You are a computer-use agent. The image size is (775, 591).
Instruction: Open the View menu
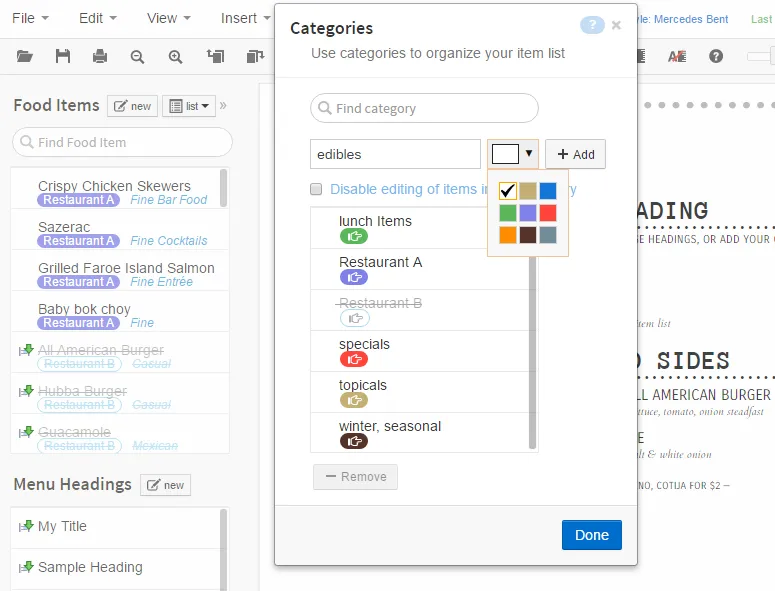(167, 18)
